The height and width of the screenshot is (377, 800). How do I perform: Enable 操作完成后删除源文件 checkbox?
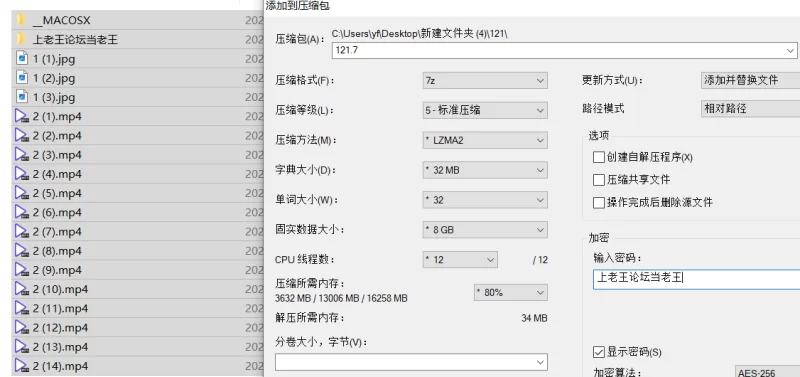pos(598,203)
